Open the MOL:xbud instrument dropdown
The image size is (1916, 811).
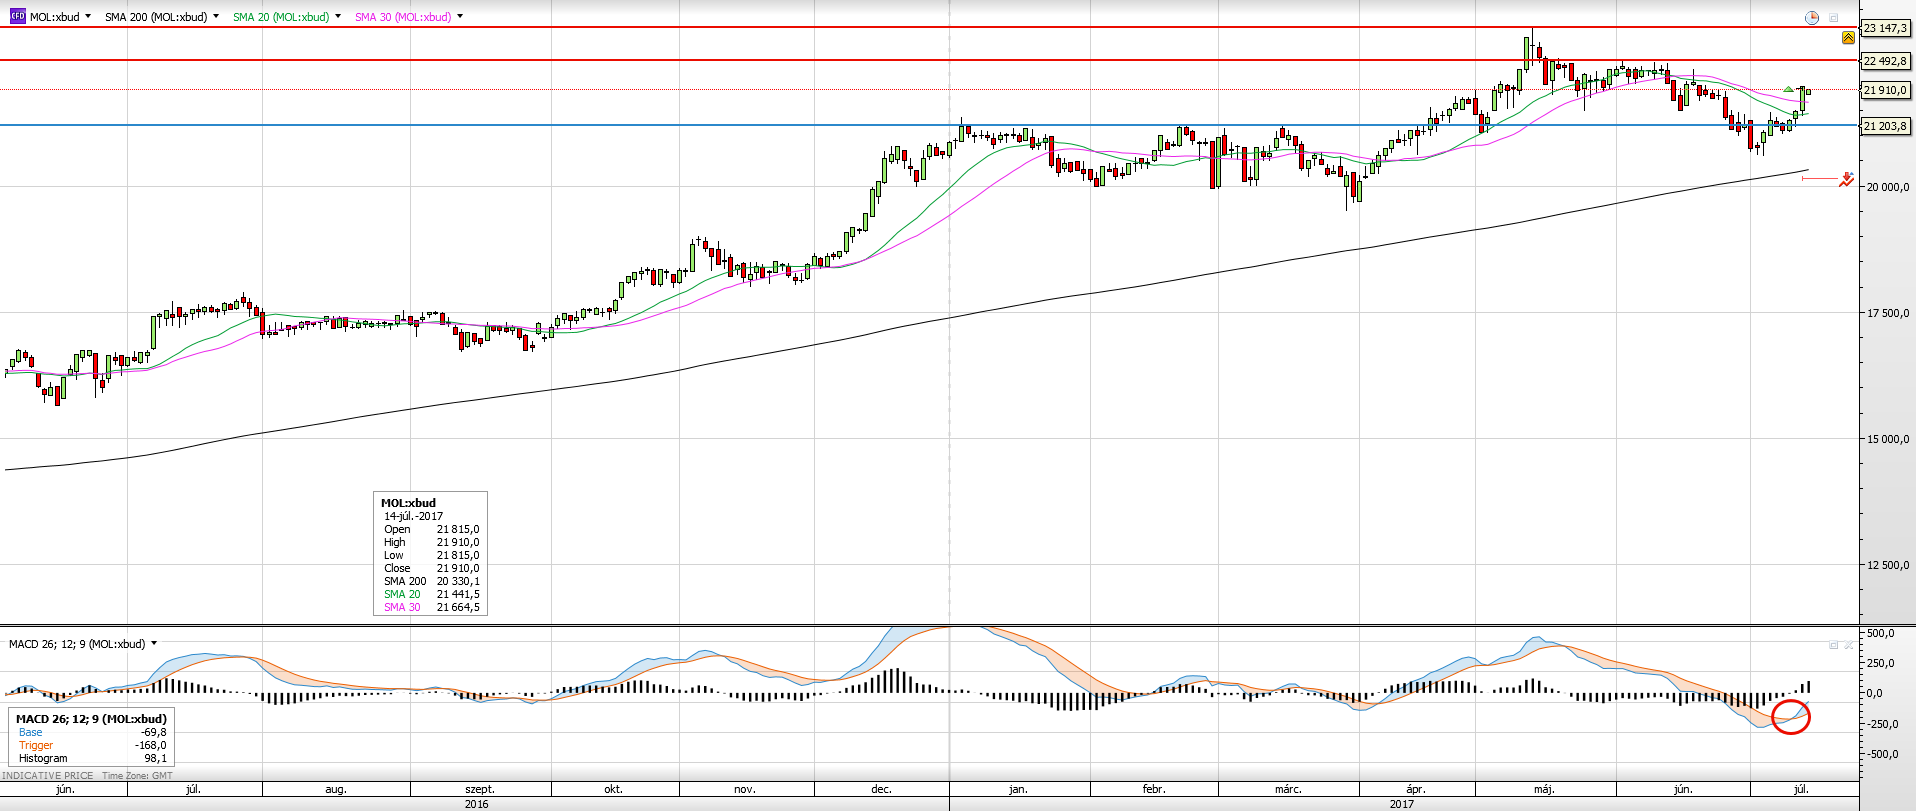pos(88,17)
